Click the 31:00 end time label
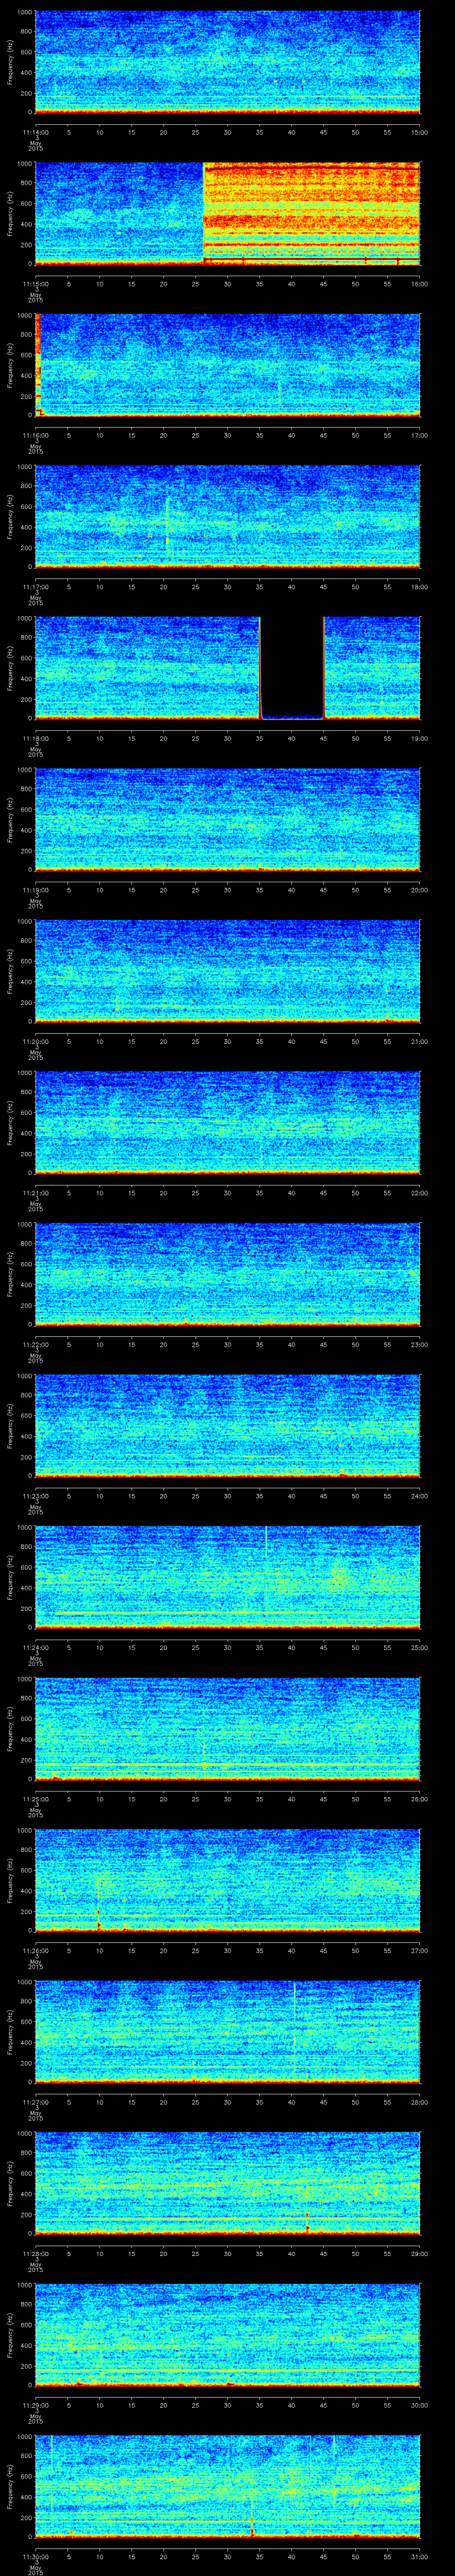Screen dimensions: 455x2576 point(419,2556)
